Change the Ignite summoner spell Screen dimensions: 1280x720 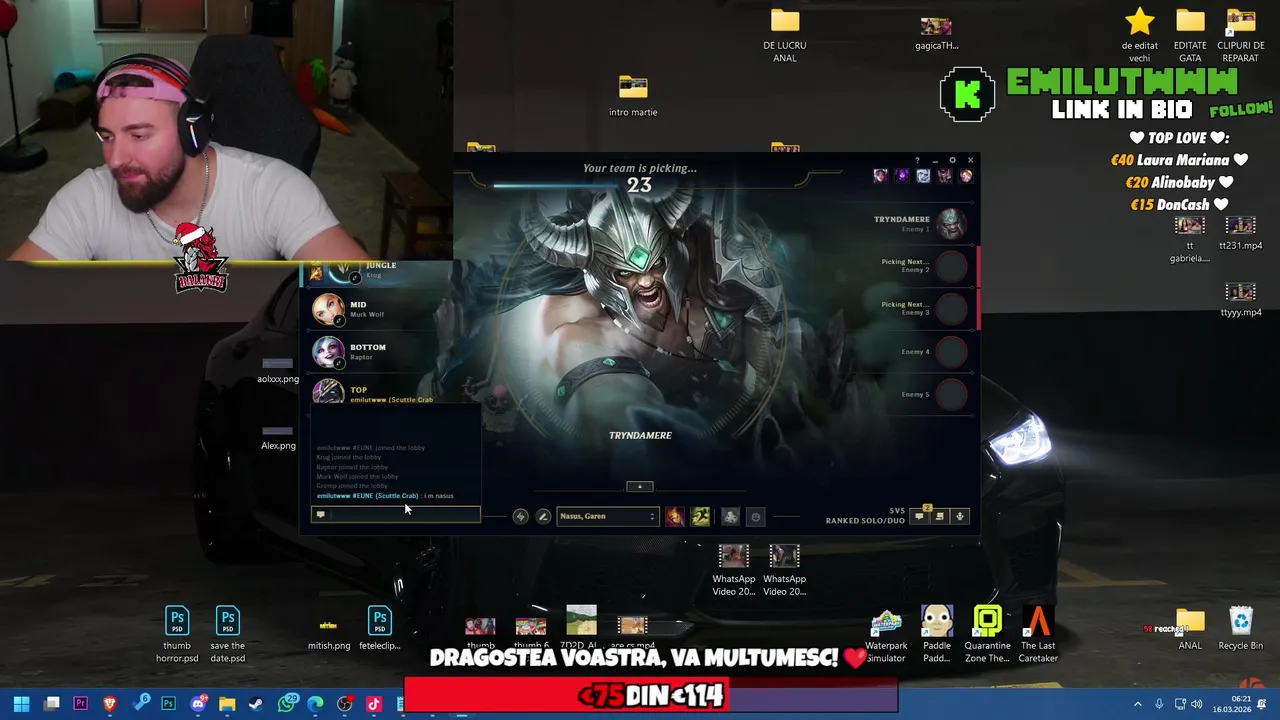click(675, 516)
